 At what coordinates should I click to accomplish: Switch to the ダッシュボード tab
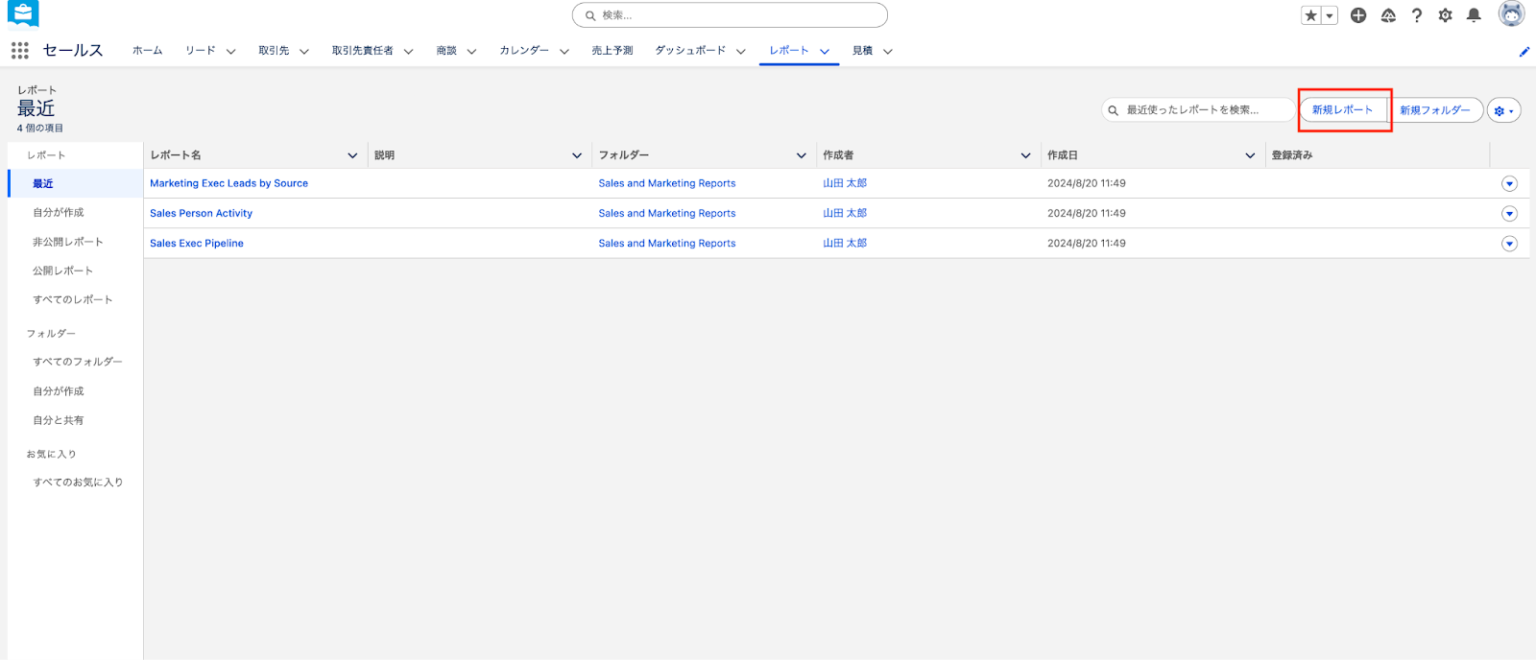690,50
